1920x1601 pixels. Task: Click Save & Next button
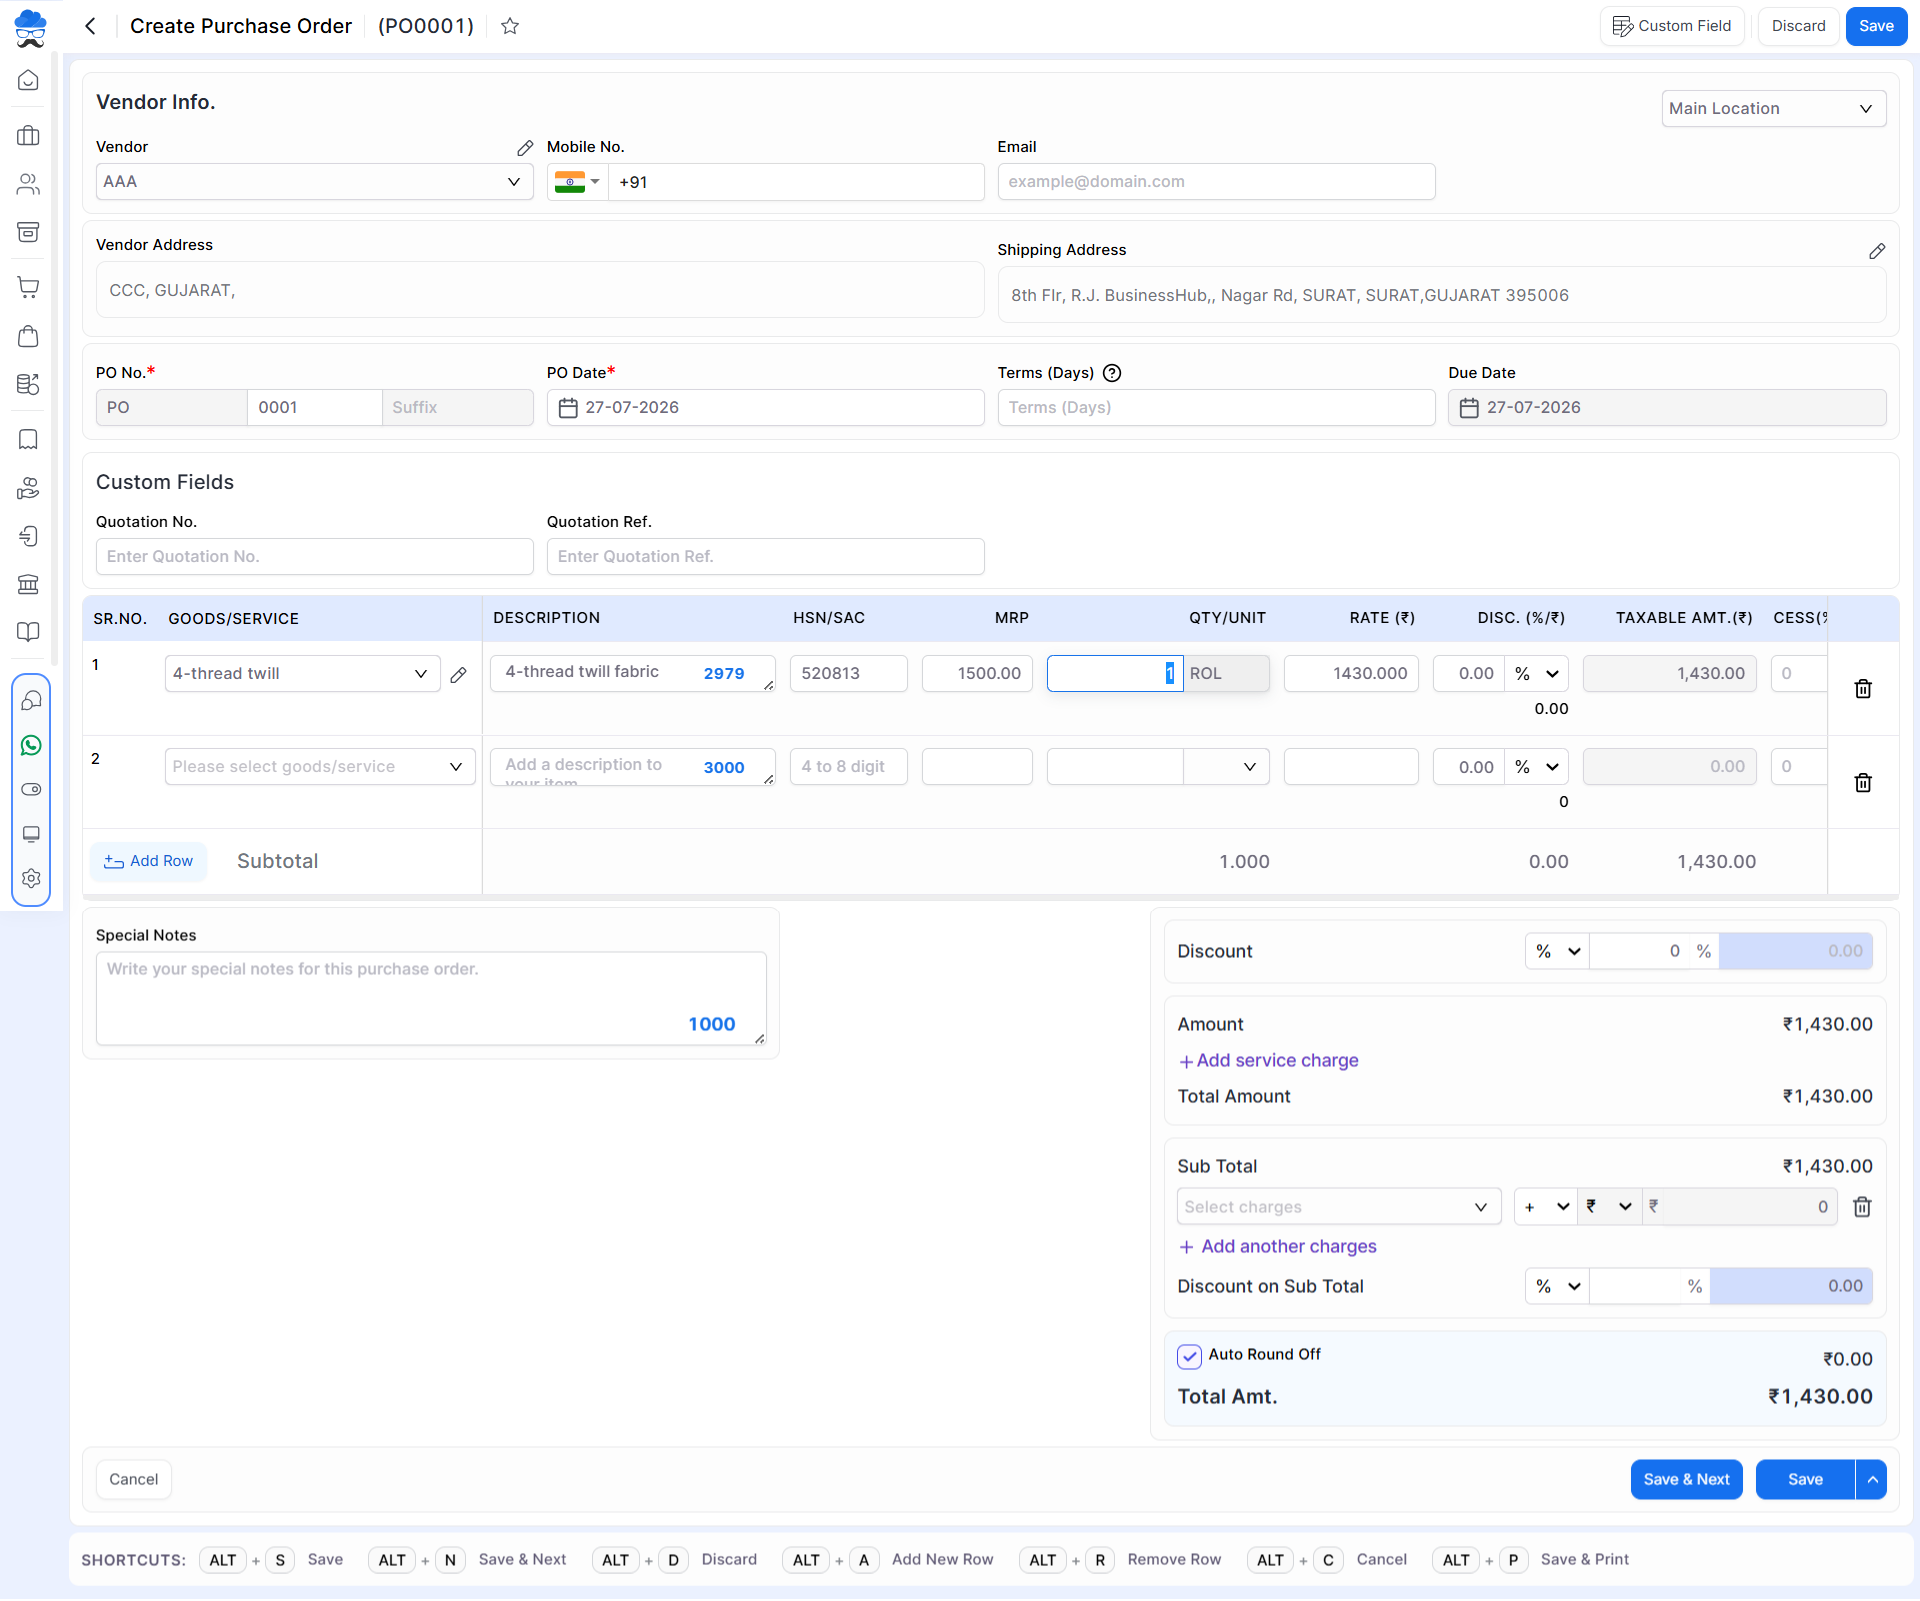point(1686,1480)
